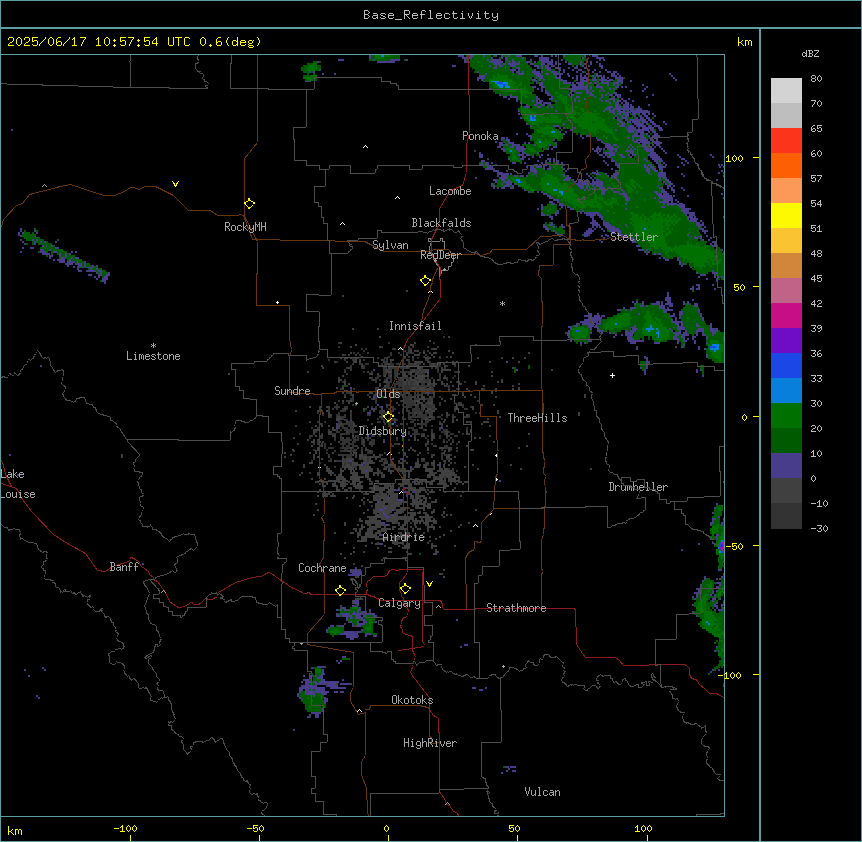Screen dimensions: 862x842
Task: Click the RedDeer city label
Action: (x=440, y=255)
